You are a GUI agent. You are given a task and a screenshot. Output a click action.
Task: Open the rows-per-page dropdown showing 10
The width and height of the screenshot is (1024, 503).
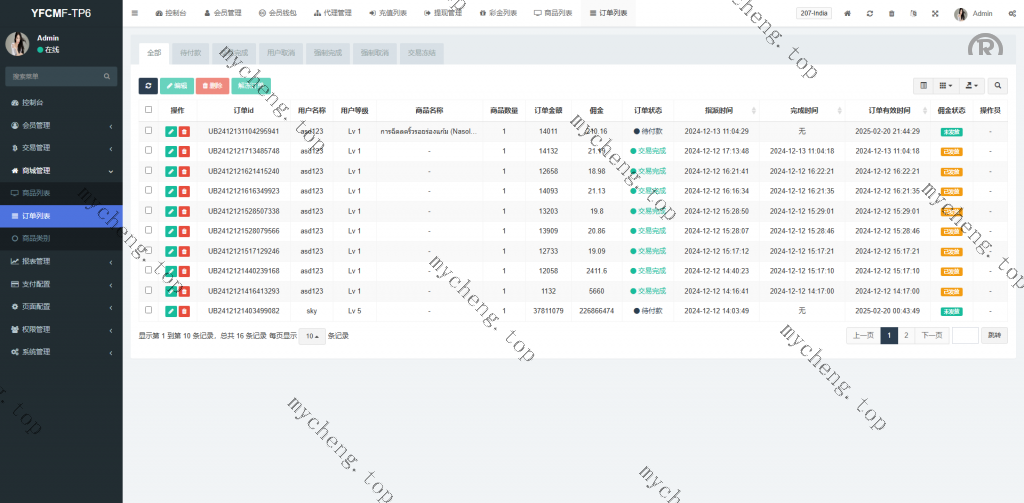(x=313, y=336)
